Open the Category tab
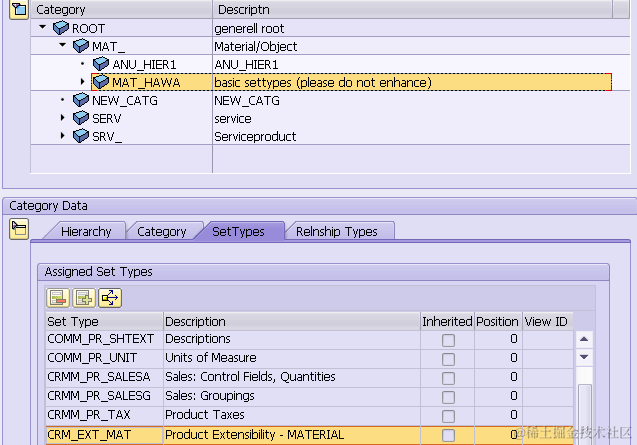Viewport: 637px width, 445px height. click(x=162, y=231)
